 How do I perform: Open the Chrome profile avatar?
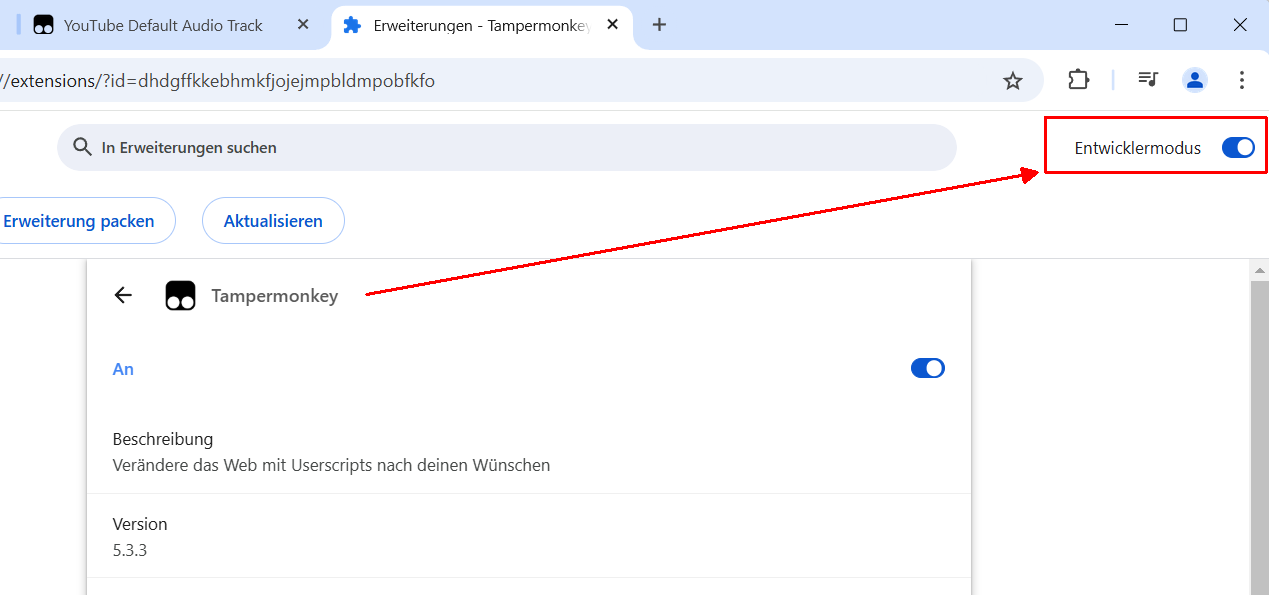[x=1195, y=80]
